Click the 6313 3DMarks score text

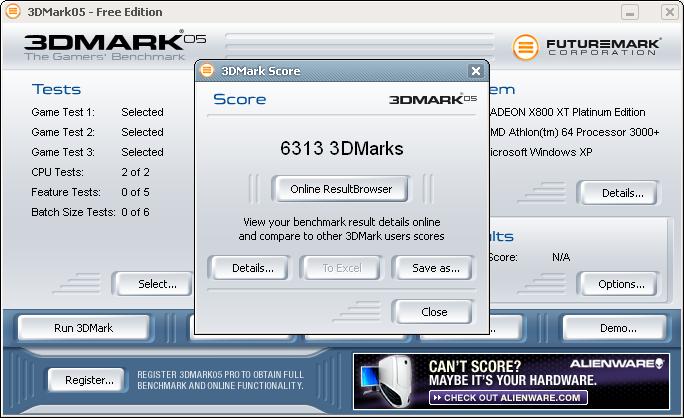pyautogui.click(x=342, y=148)
